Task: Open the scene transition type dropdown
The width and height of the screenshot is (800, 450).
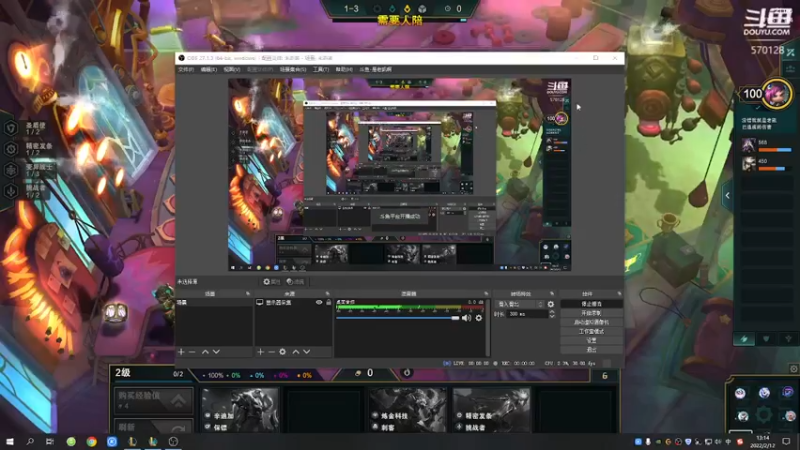Action: (519, 304)
